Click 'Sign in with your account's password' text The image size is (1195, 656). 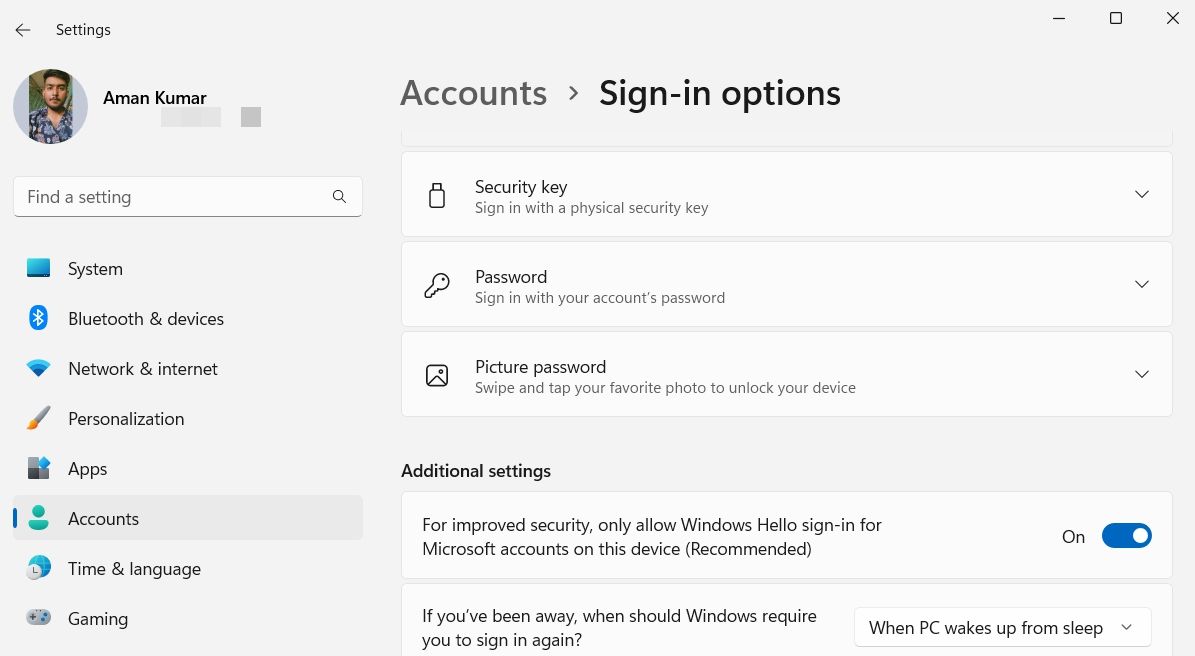tap(600, 298)
